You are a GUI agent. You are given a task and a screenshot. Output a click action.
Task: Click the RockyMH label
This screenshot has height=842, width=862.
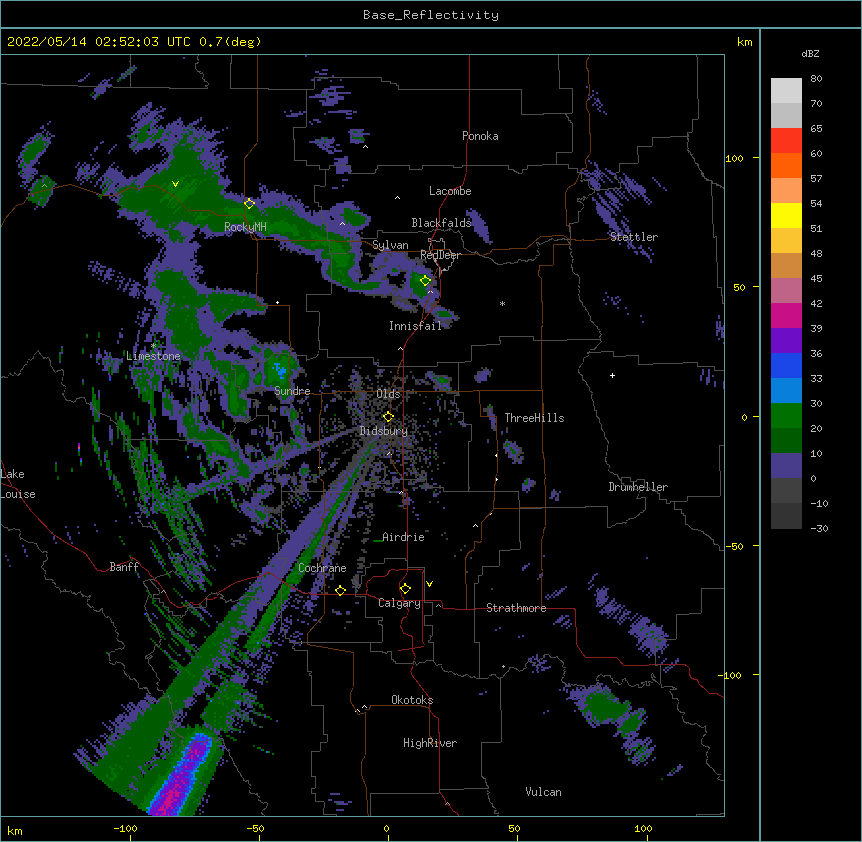click(245, 227)
